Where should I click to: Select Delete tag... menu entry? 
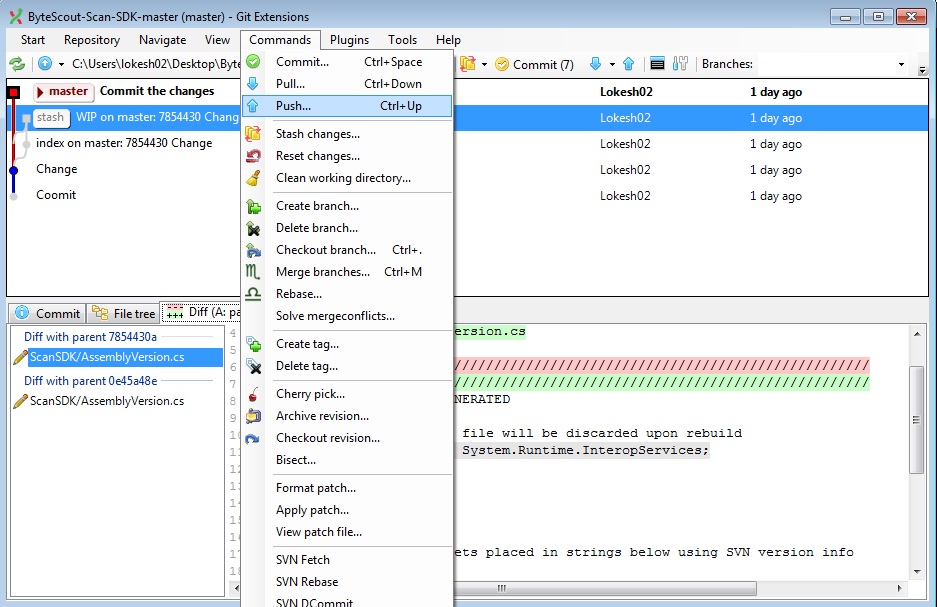tap(347, 366)
